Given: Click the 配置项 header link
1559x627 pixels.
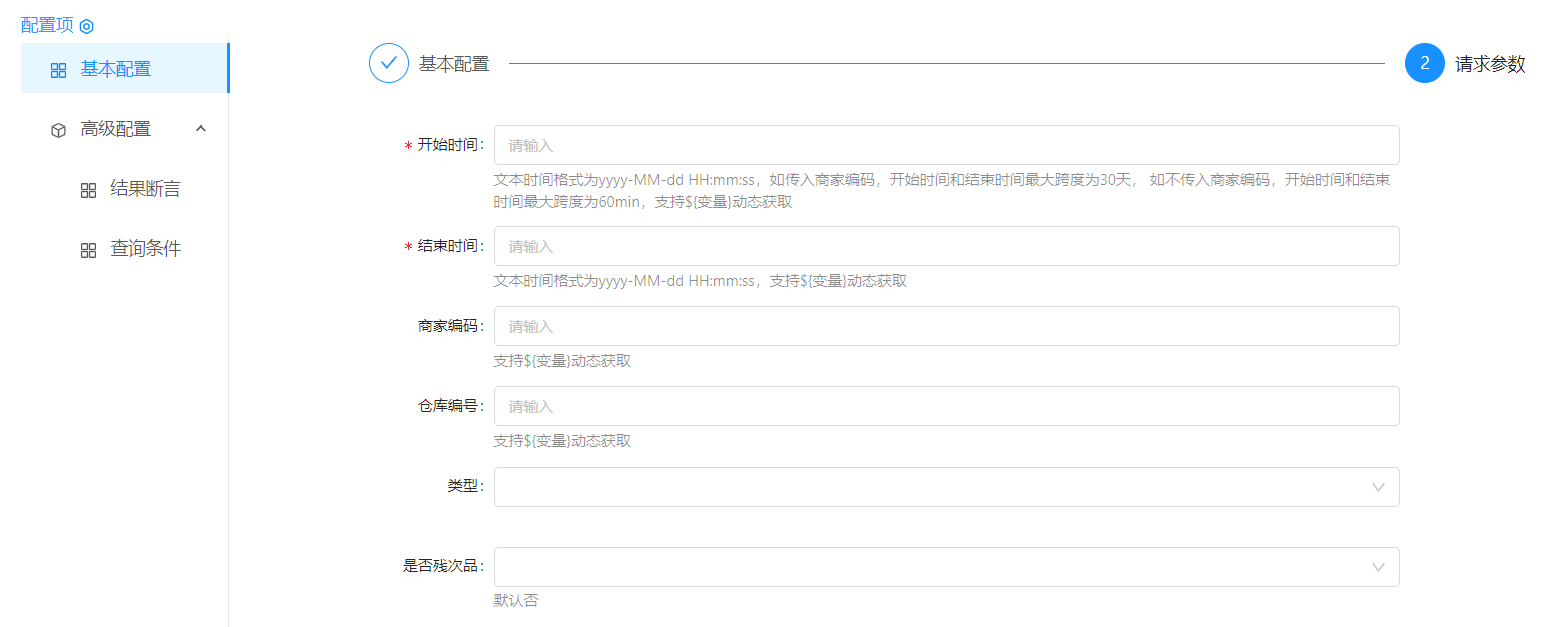Looking at the screenshot, I should point(47,25).
